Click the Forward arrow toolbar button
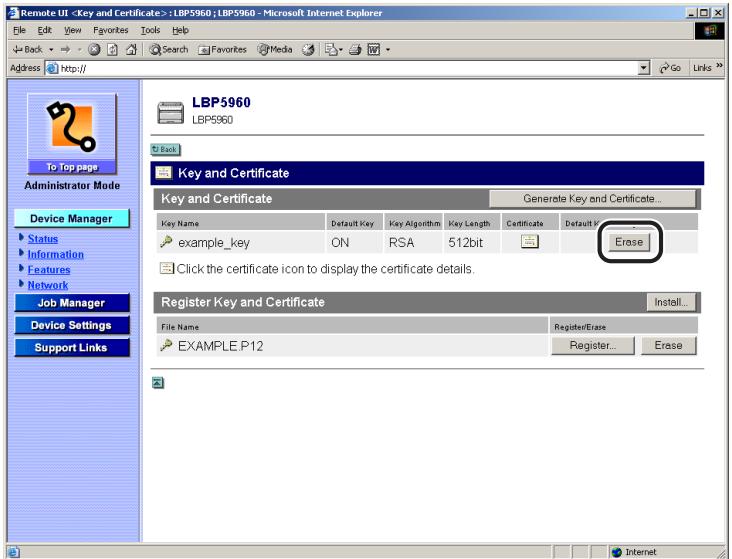 coord(65,50)
